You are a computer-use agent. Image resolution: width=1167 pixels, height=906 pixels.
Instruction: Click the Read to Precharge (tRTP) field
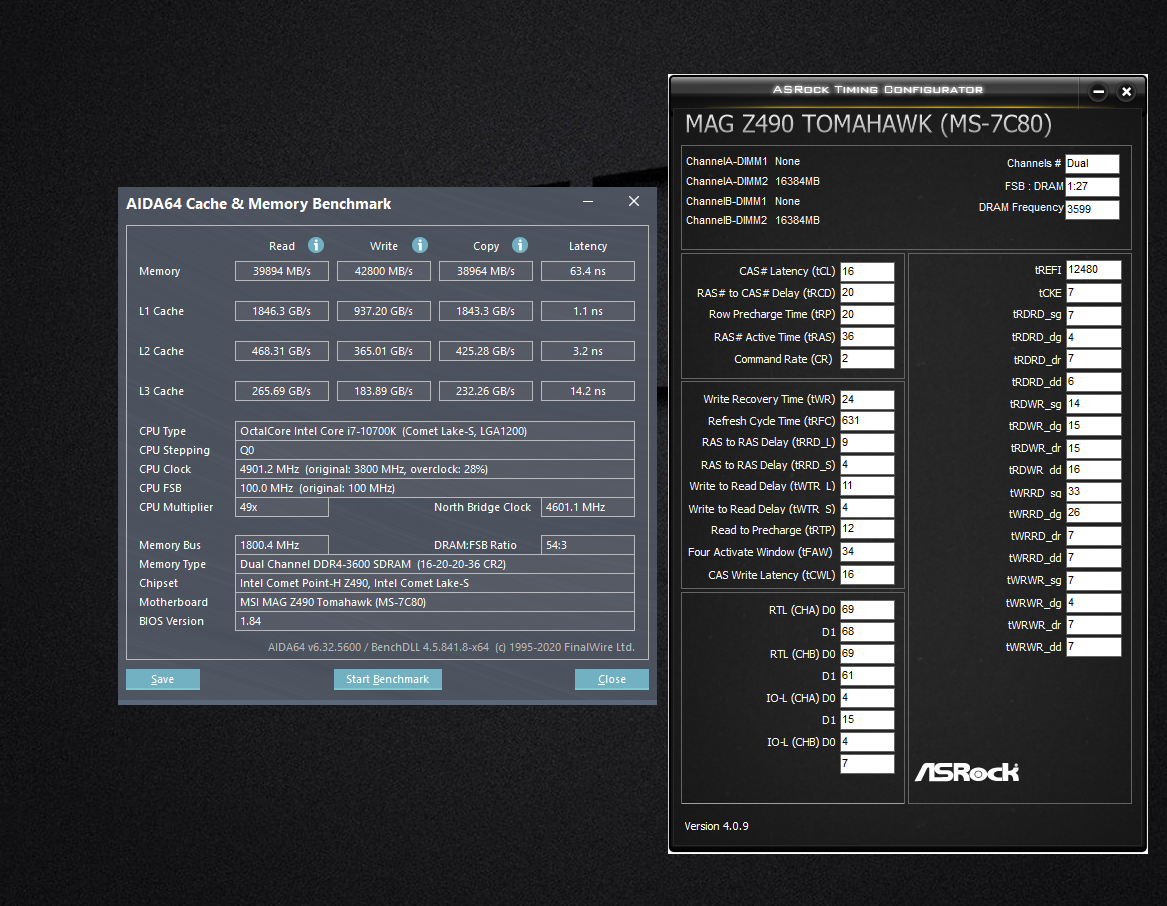(x=867, y=529)
